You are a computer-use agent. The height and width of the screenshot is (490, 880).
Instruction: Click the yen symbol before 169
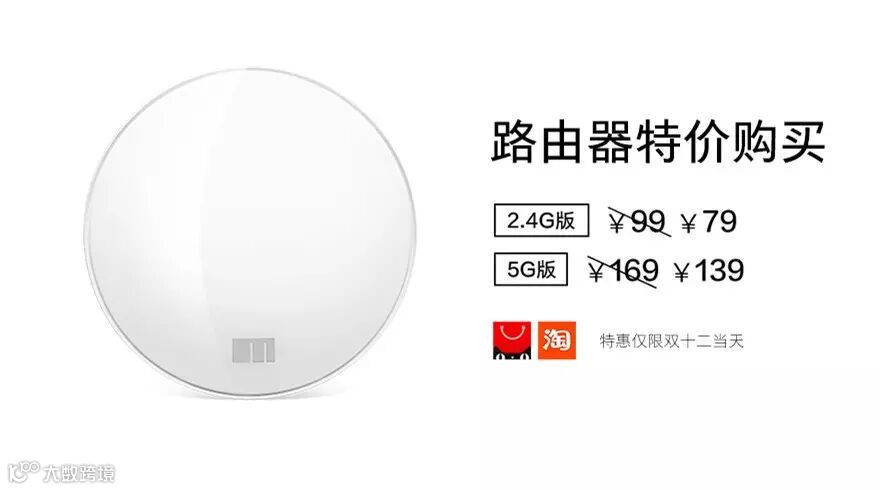596,273
